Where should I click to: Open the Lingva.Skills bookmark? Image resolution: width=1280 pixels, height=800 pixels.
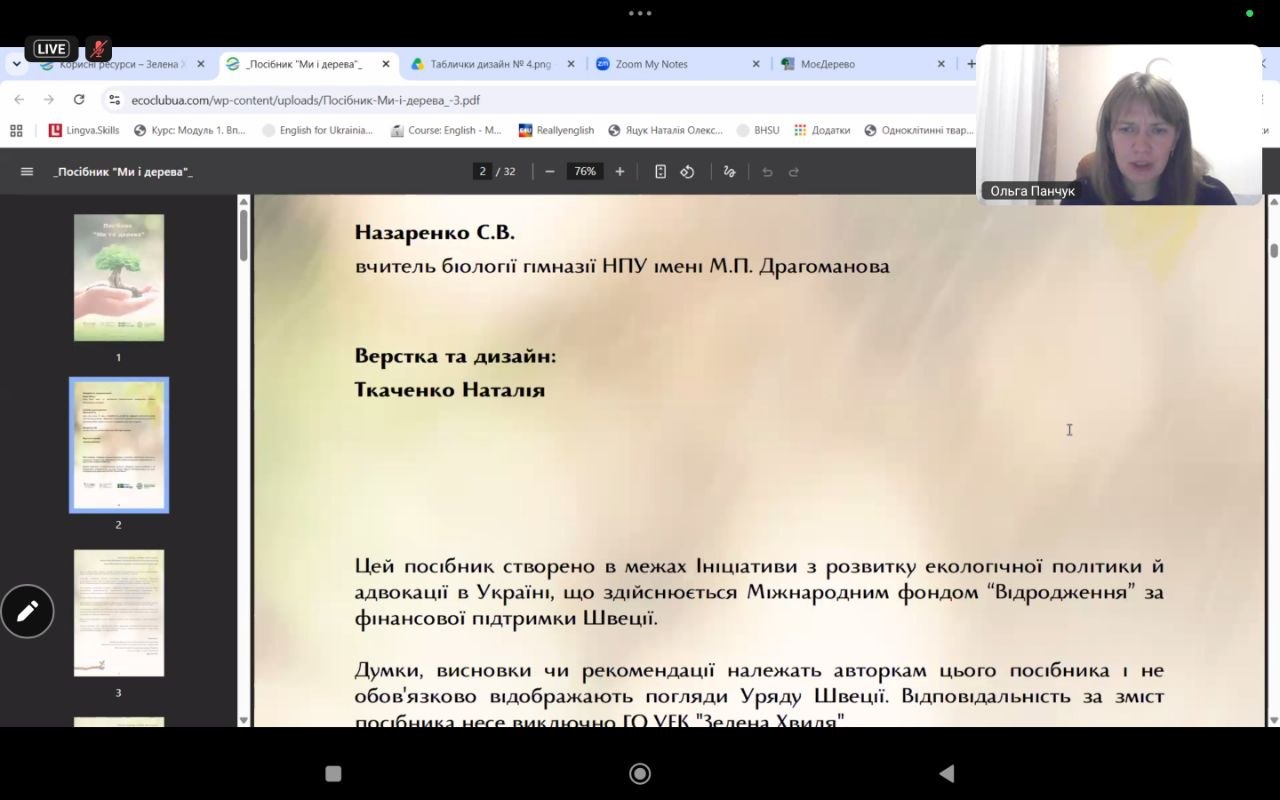point(84,130)
